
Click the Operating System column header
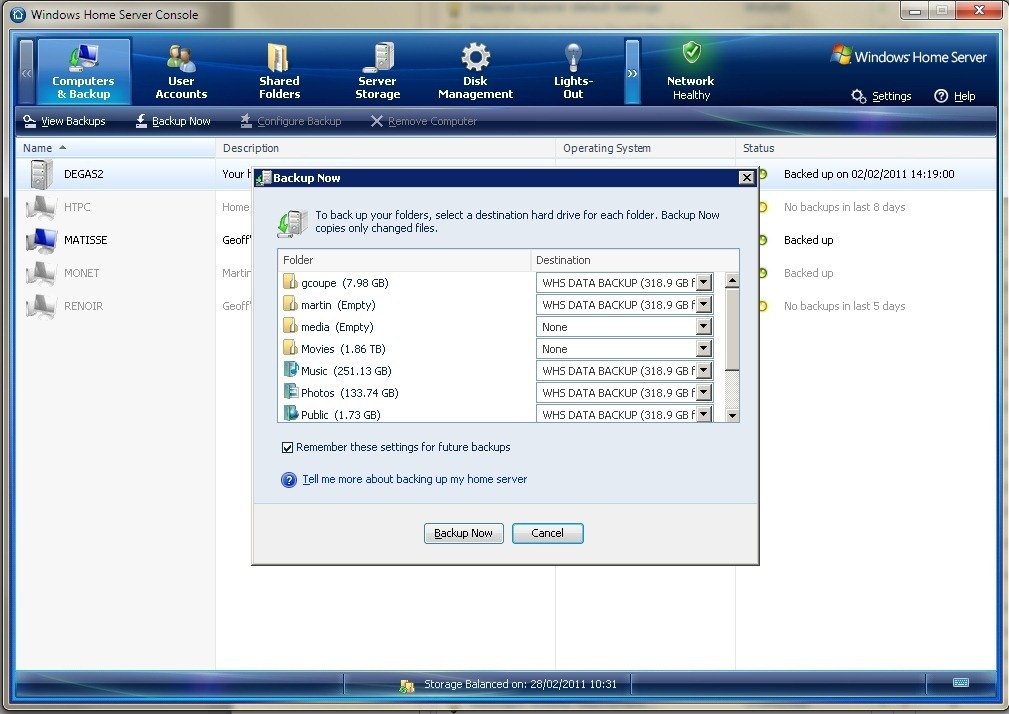(x=645, y=148)
